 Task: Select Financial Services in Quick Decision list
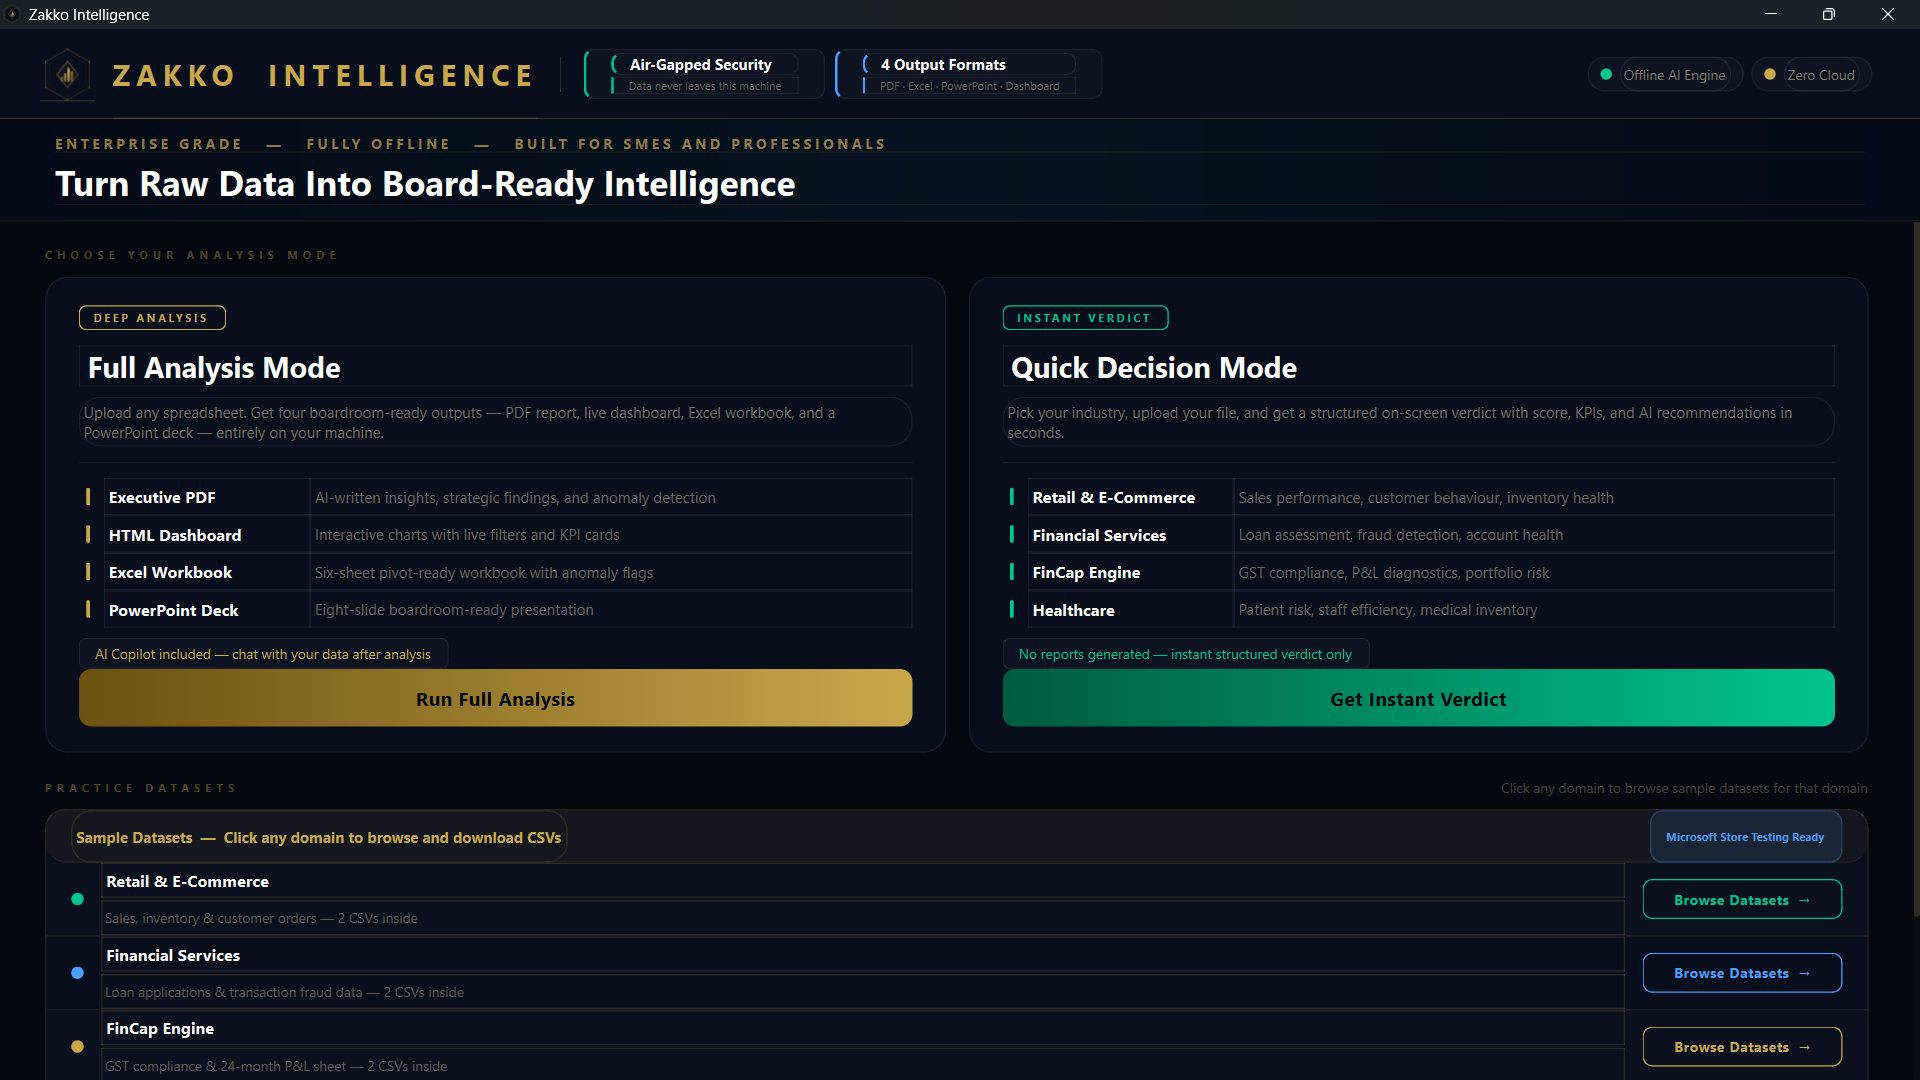1418,535
